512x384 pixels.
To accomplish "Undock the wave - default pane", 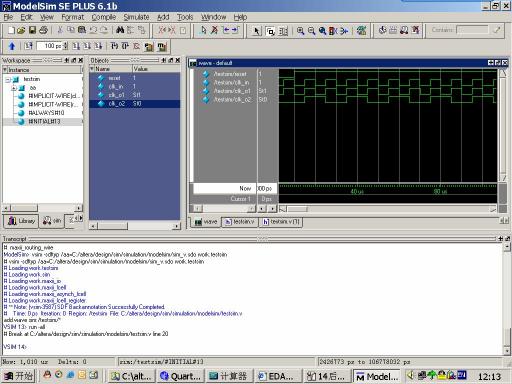I will click(x=498, y=63).
